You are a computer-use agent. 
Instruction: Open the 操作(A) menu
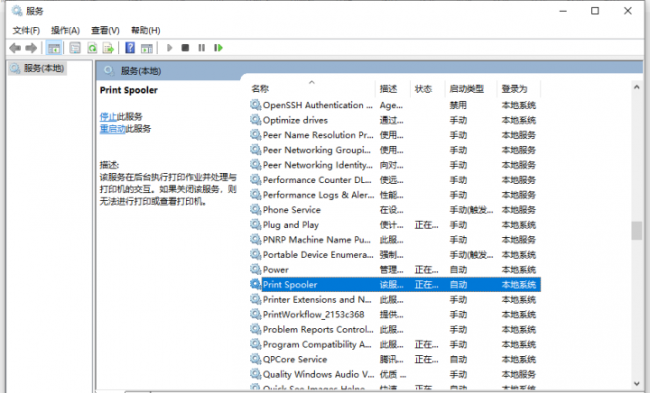(65, 30)
